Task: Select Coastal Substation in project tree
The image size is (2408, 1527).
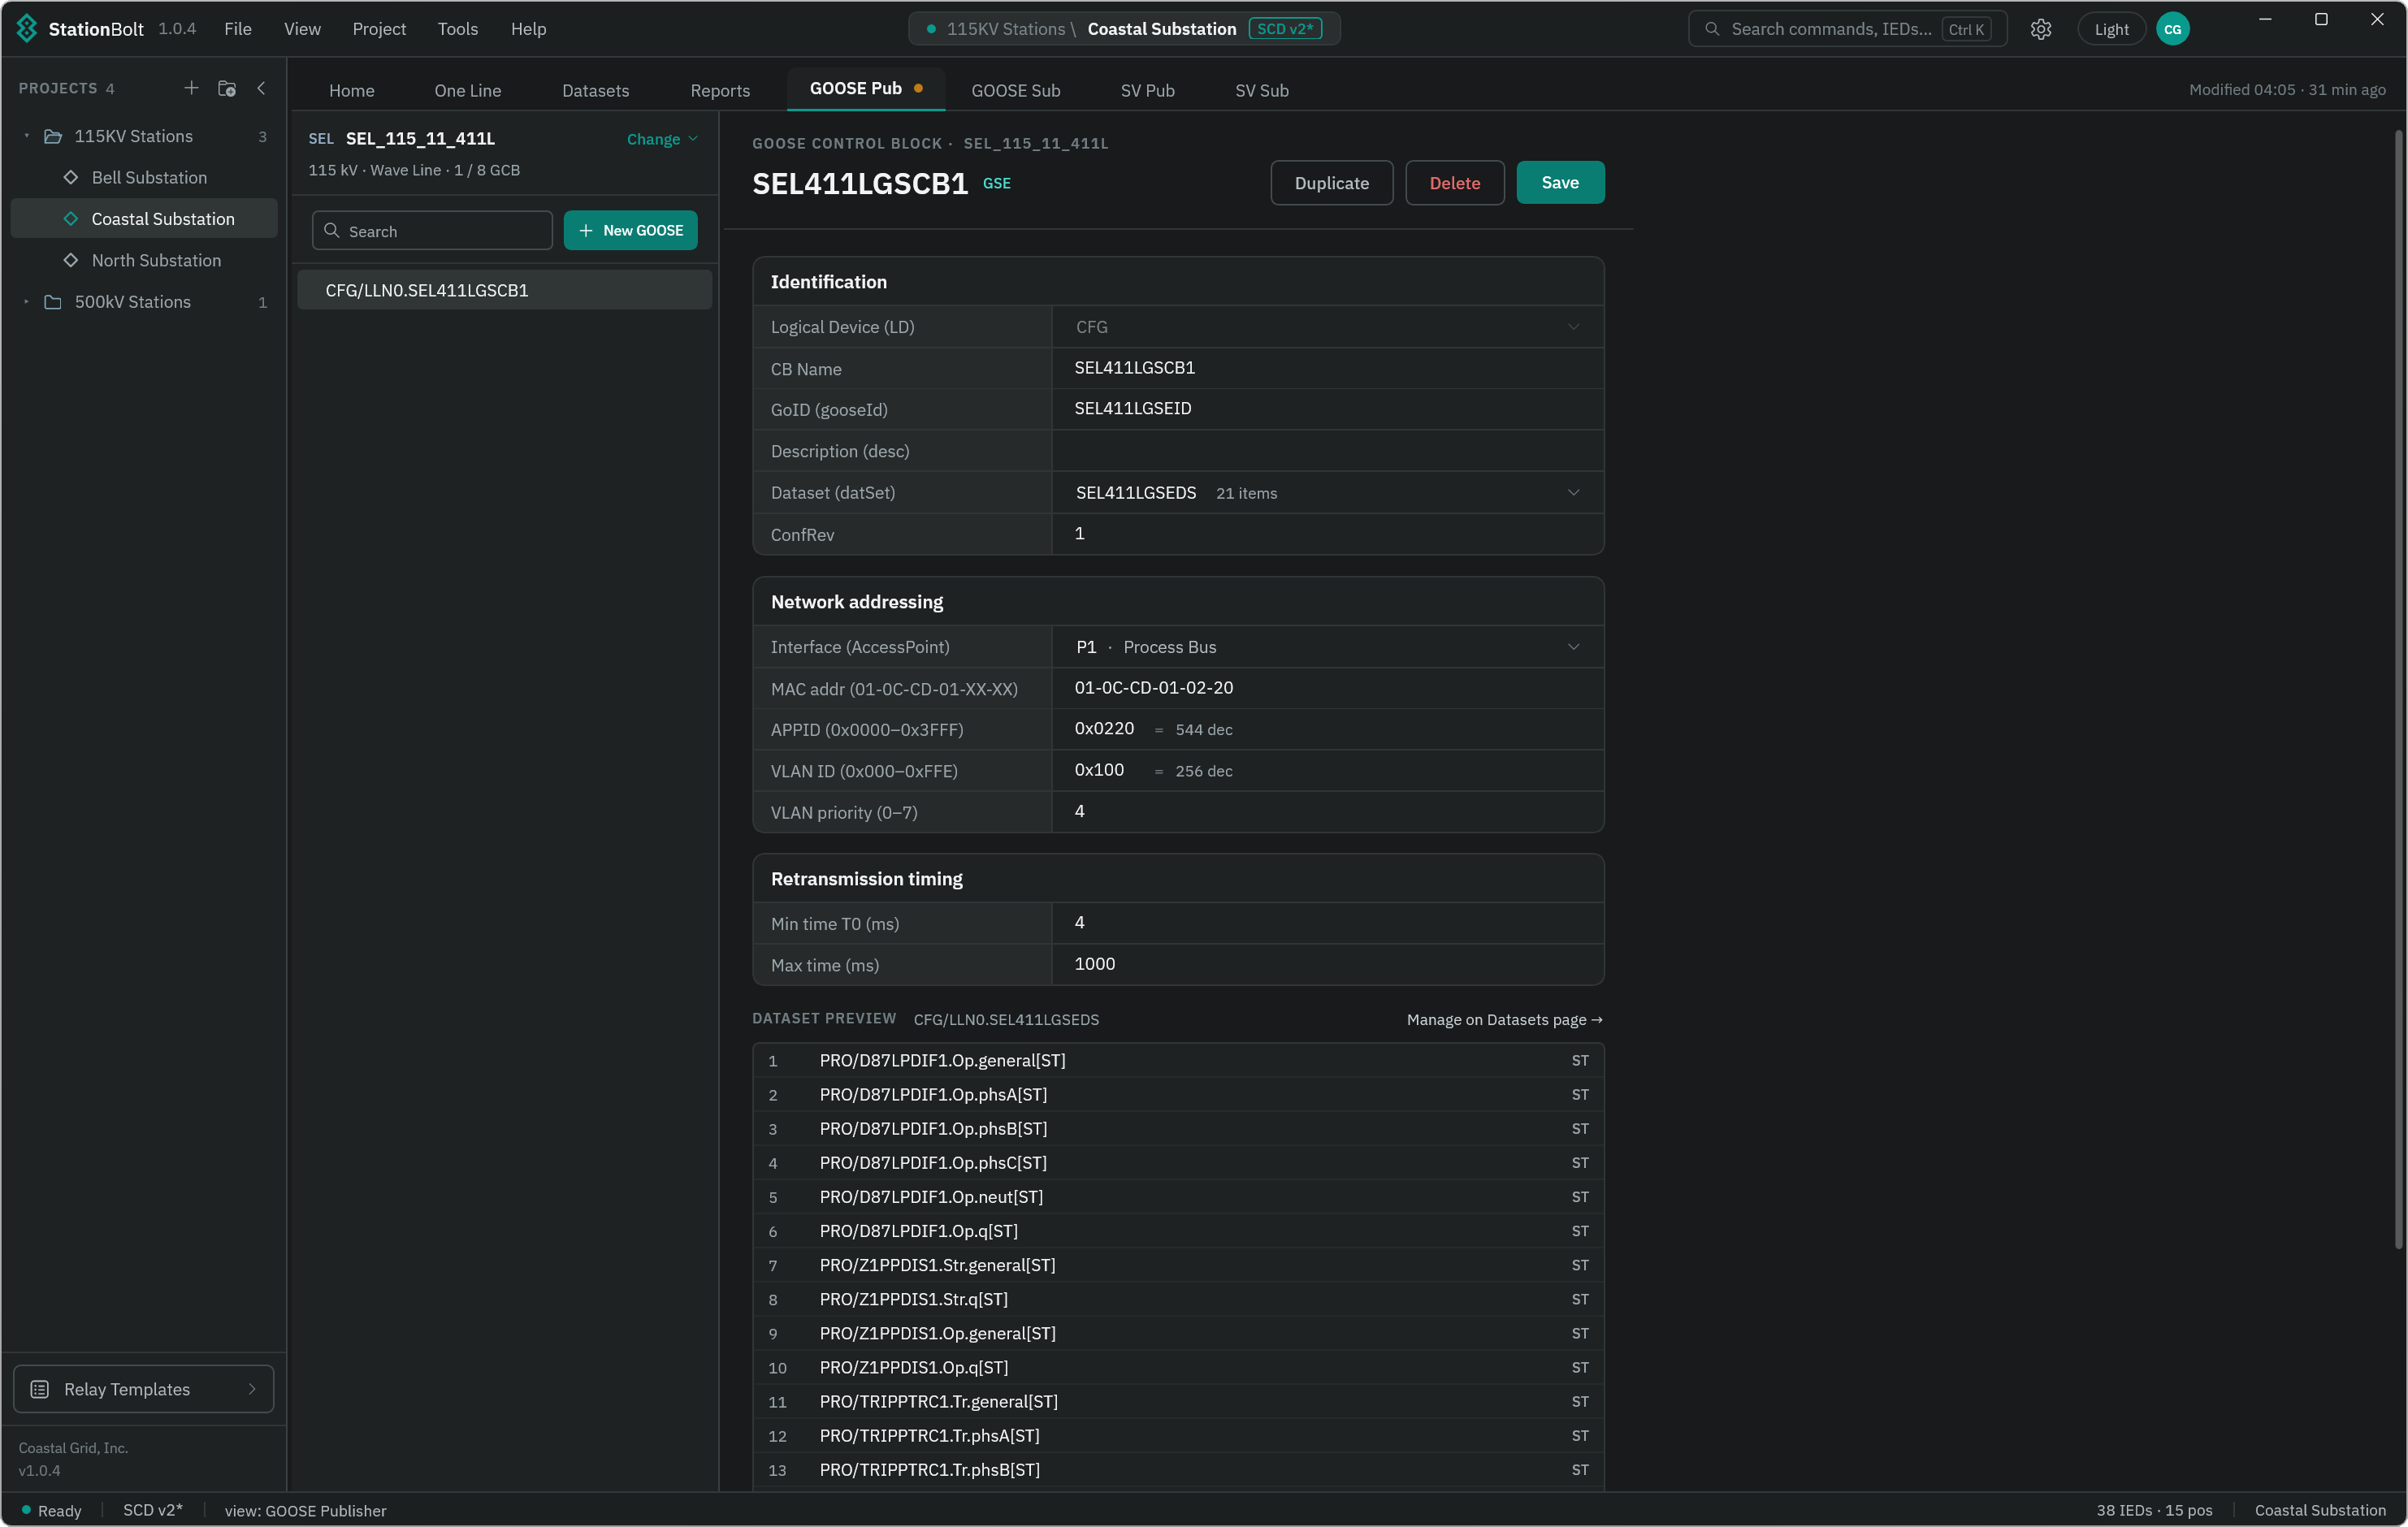Action: (144, 219)
